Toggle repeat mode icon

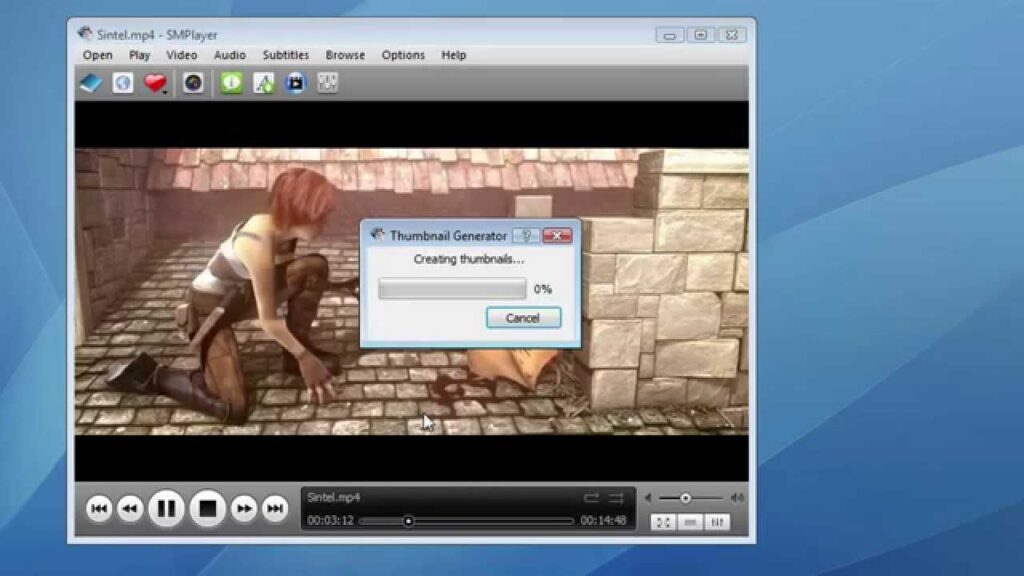(x=591, y=498)
